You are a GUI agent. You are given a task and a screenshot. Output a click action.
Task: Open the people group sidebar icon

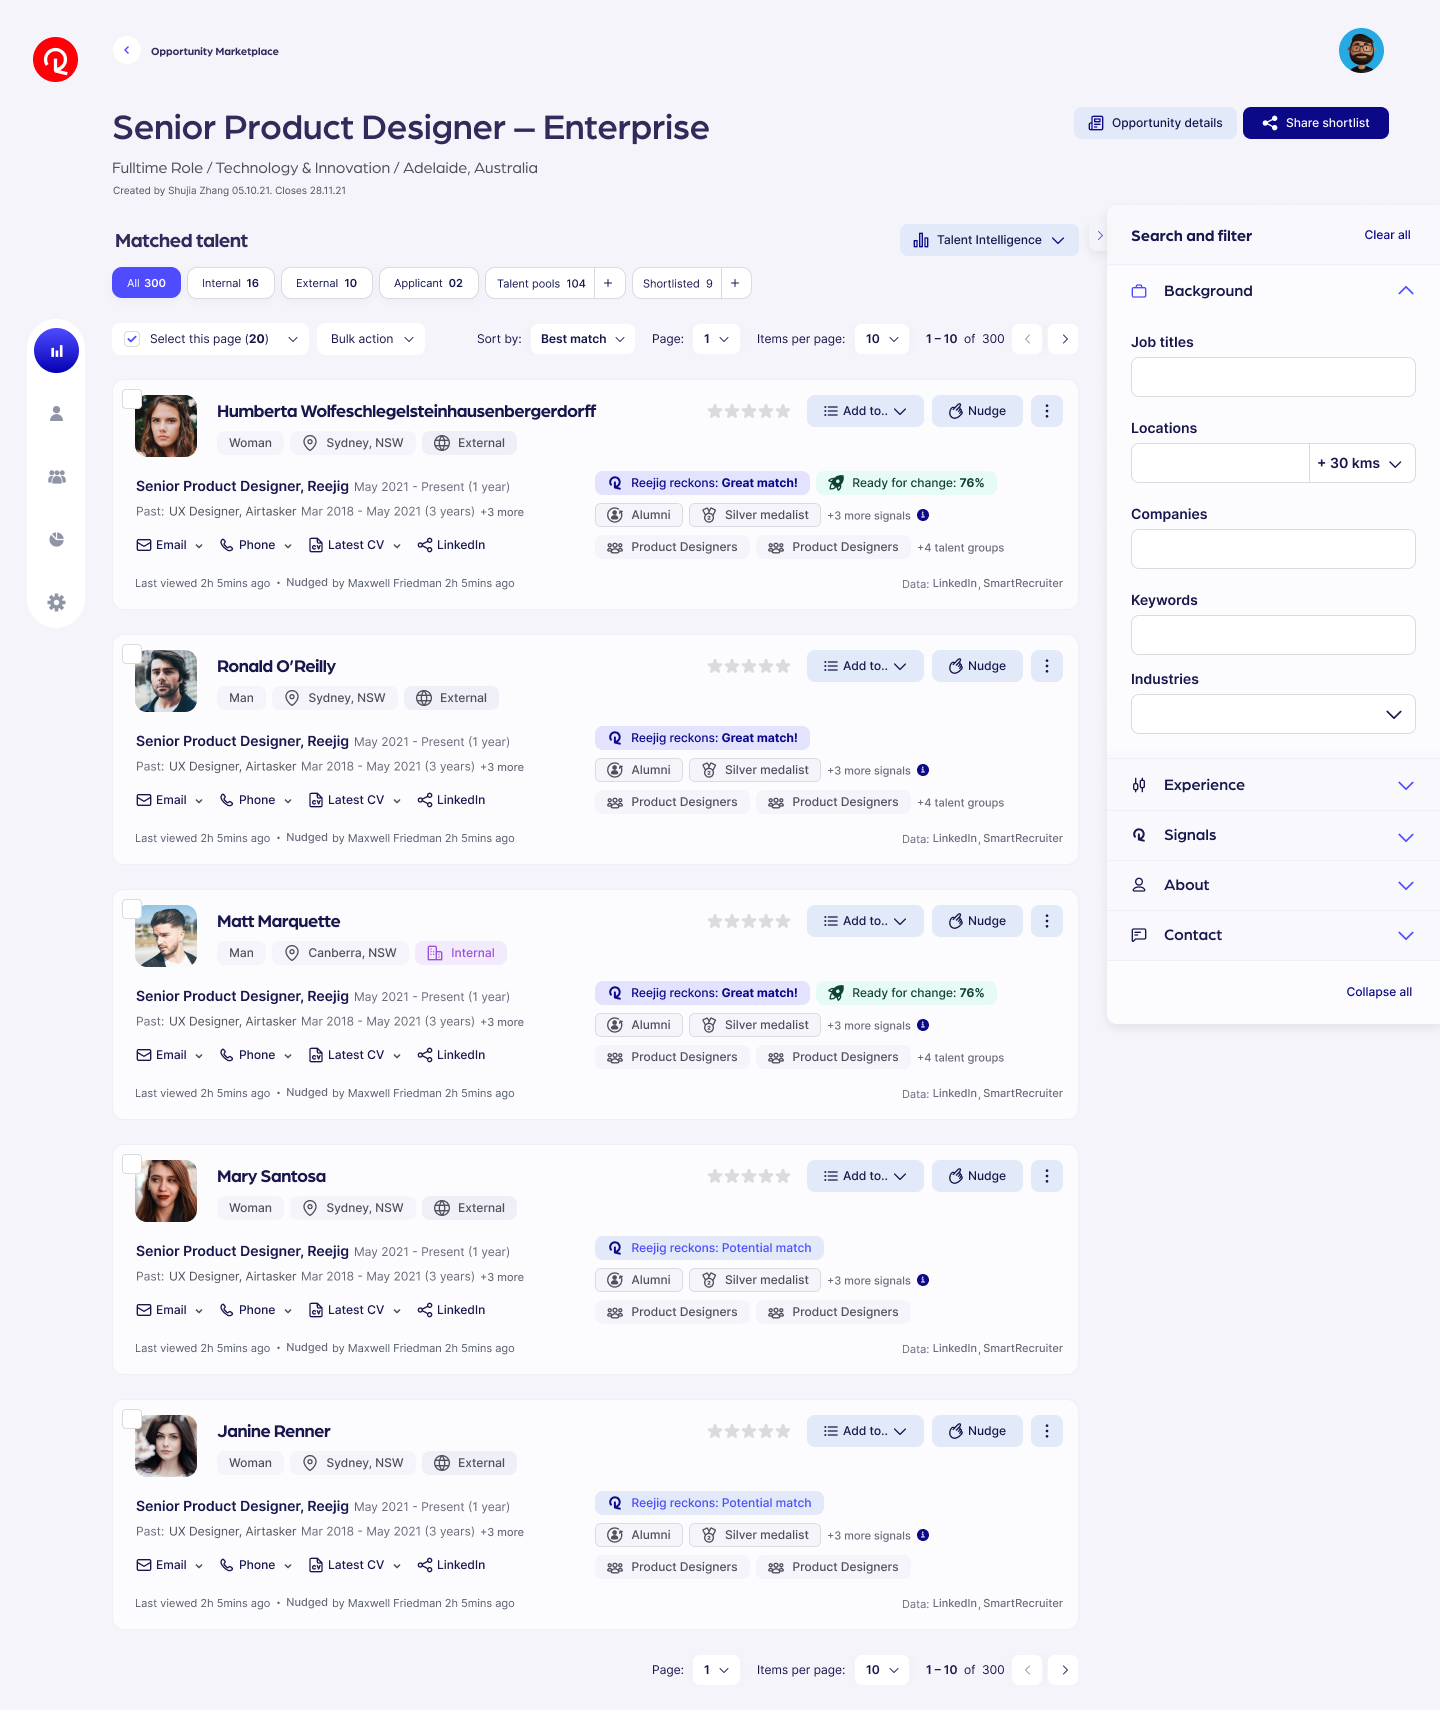coord(56,477)
